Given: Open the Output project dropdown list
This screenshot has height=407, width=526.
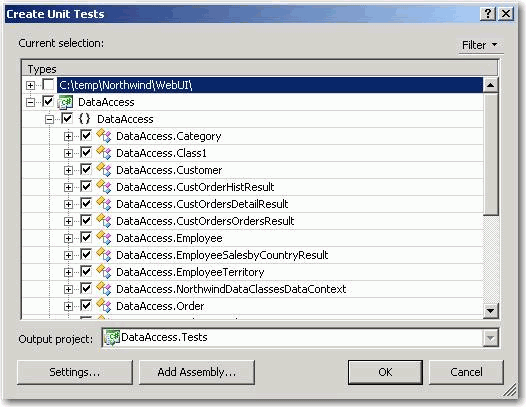Looking at the screenshot, I should pos(490,338).
